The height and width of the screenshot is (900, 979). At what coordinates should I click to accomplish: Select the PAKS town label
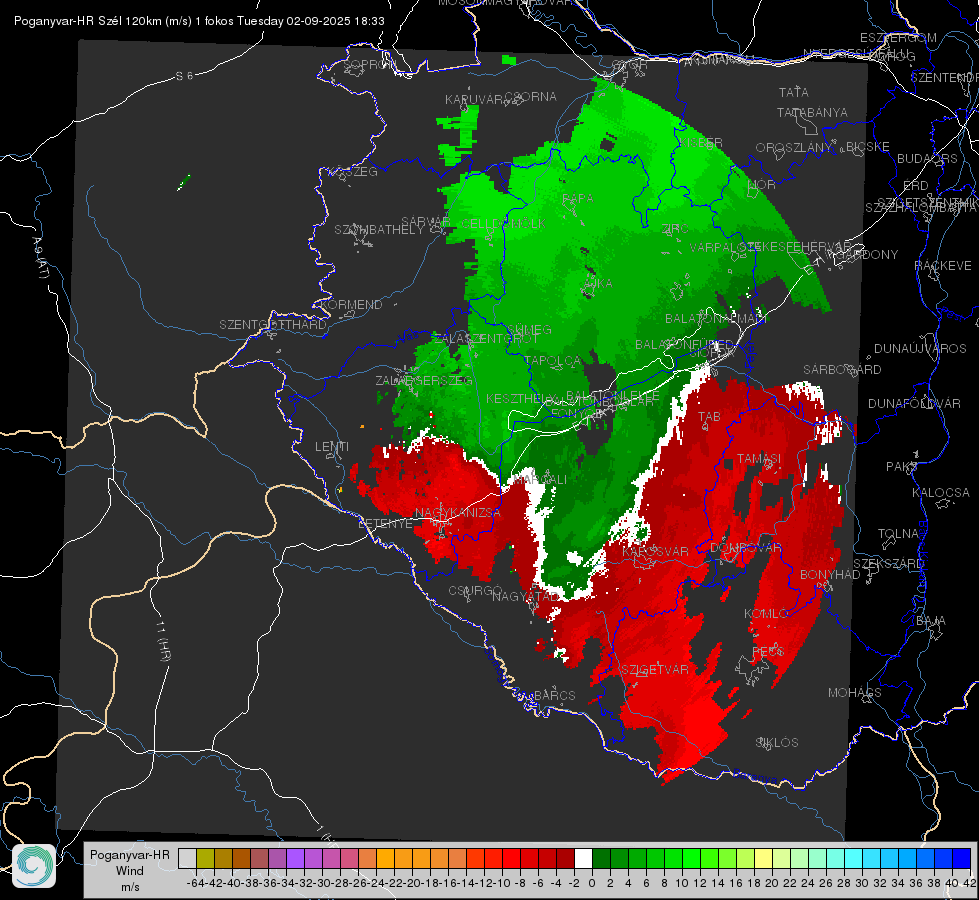[902, 467]
